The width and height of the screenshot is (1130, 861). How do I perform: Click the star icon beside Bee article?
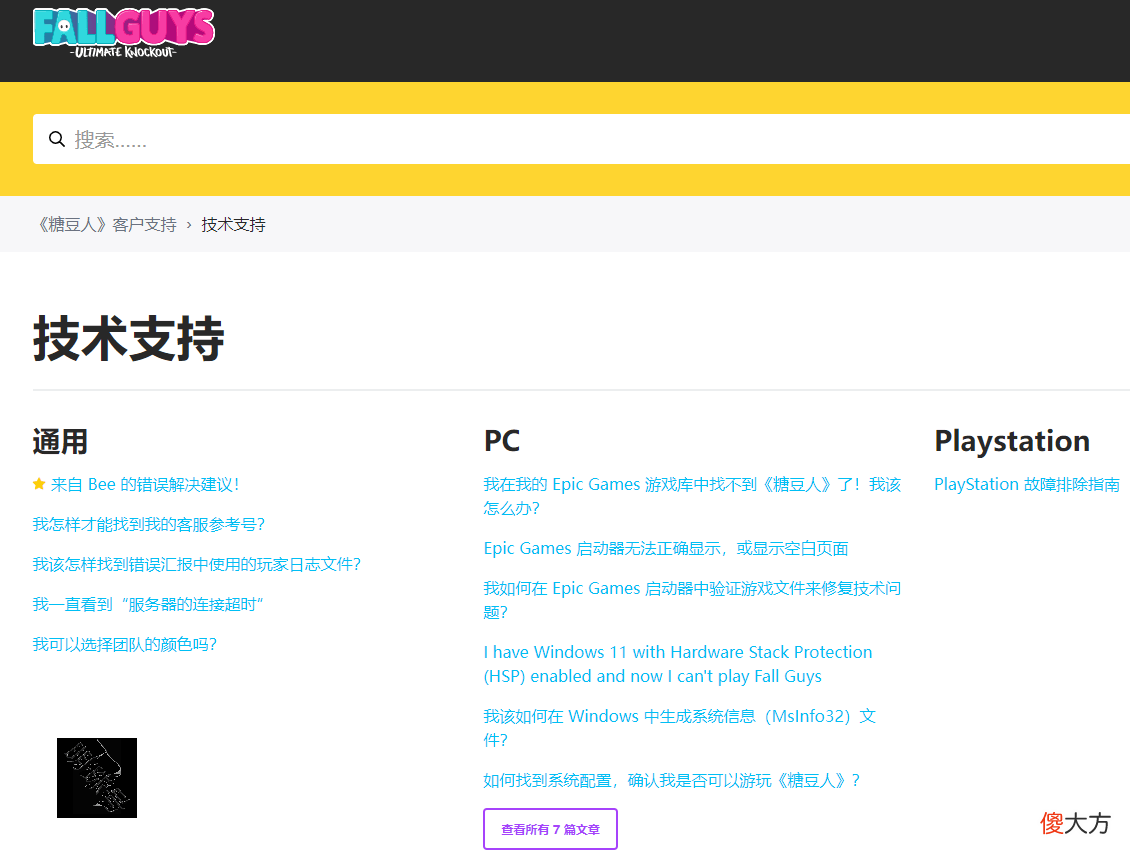coord(39,484)
